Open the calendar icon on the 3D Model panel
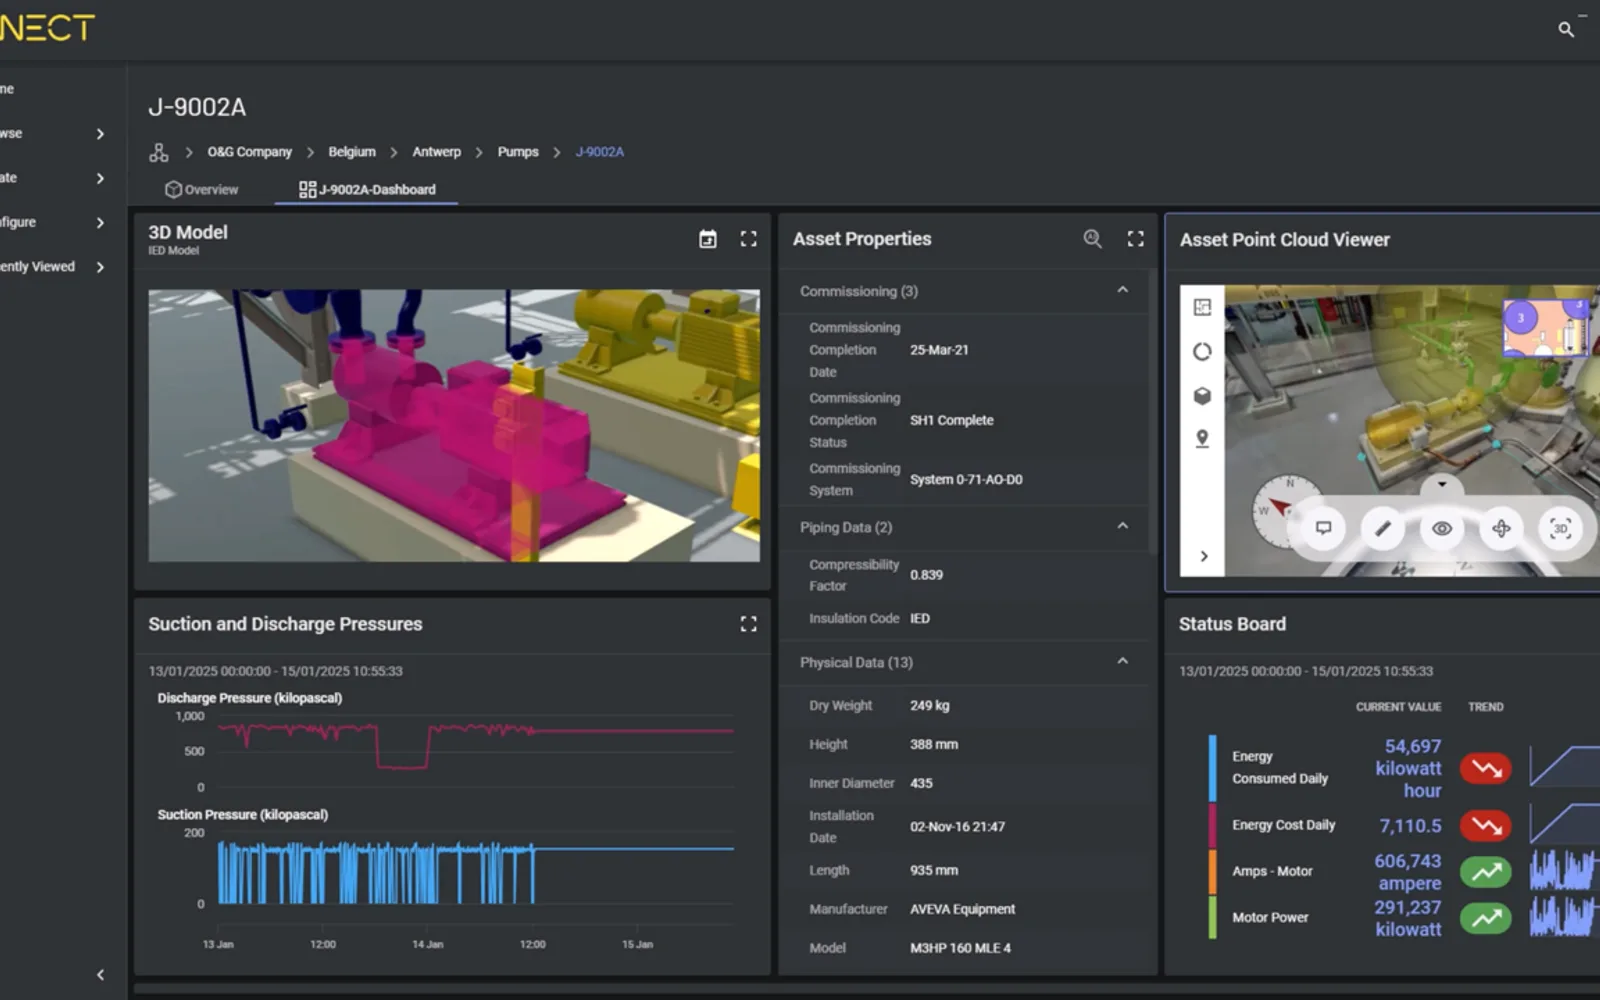Screen dimensions: 1600x1000 click(708, 239)
